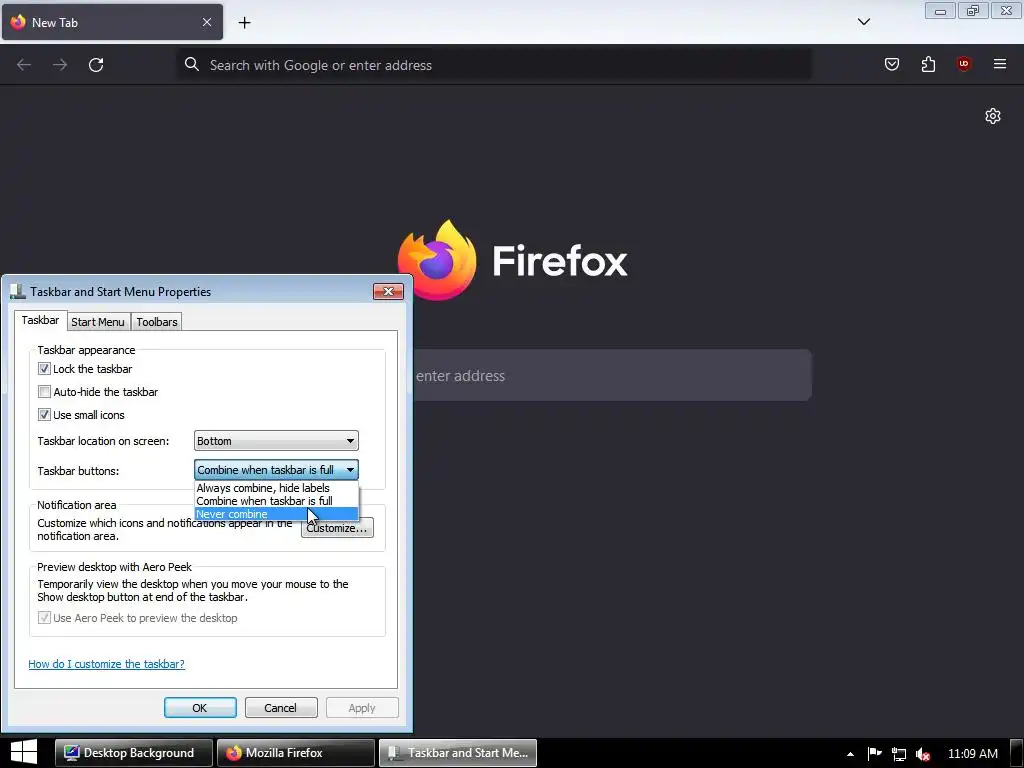
Task: Go back using Firefox back arrow
Action: tap(24, 65)
